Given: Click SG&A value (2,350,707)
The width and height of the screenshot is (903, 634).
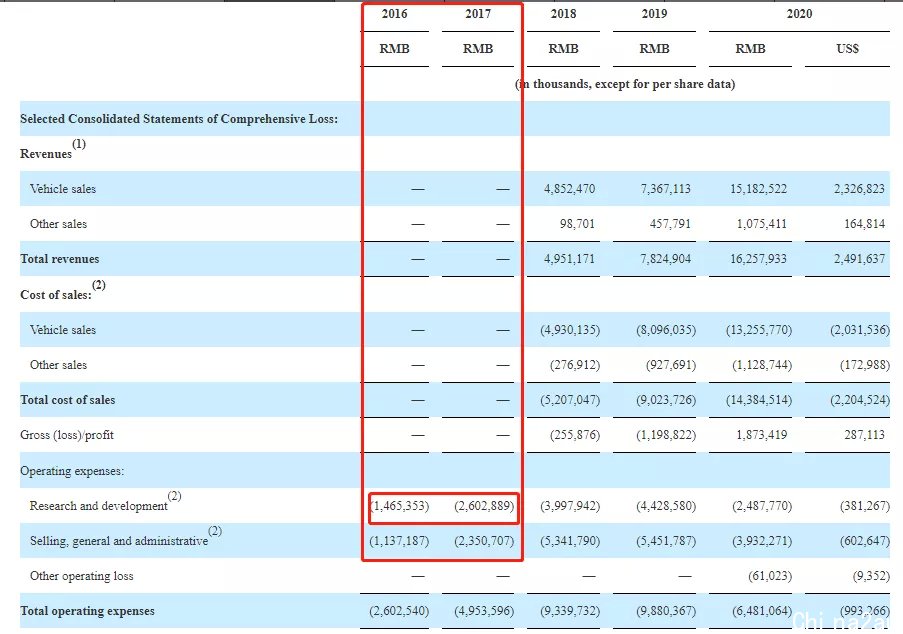Looking at the screenshot, I should point(484,541).
